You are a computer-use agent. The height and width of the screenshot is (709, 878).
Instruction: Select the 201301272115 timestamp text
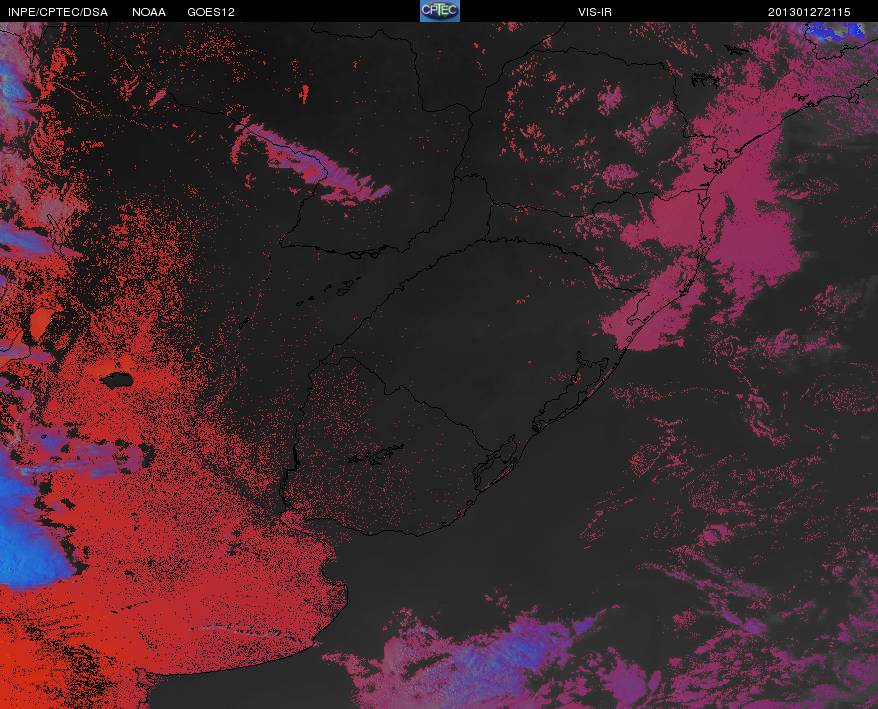coord(809,12)
